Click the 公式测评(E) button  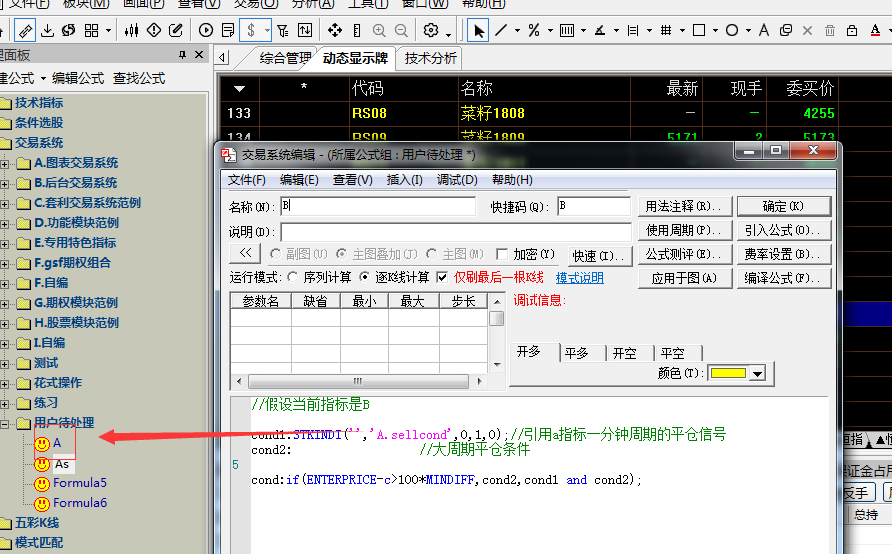pyautogui.click(x=683, y=254)
